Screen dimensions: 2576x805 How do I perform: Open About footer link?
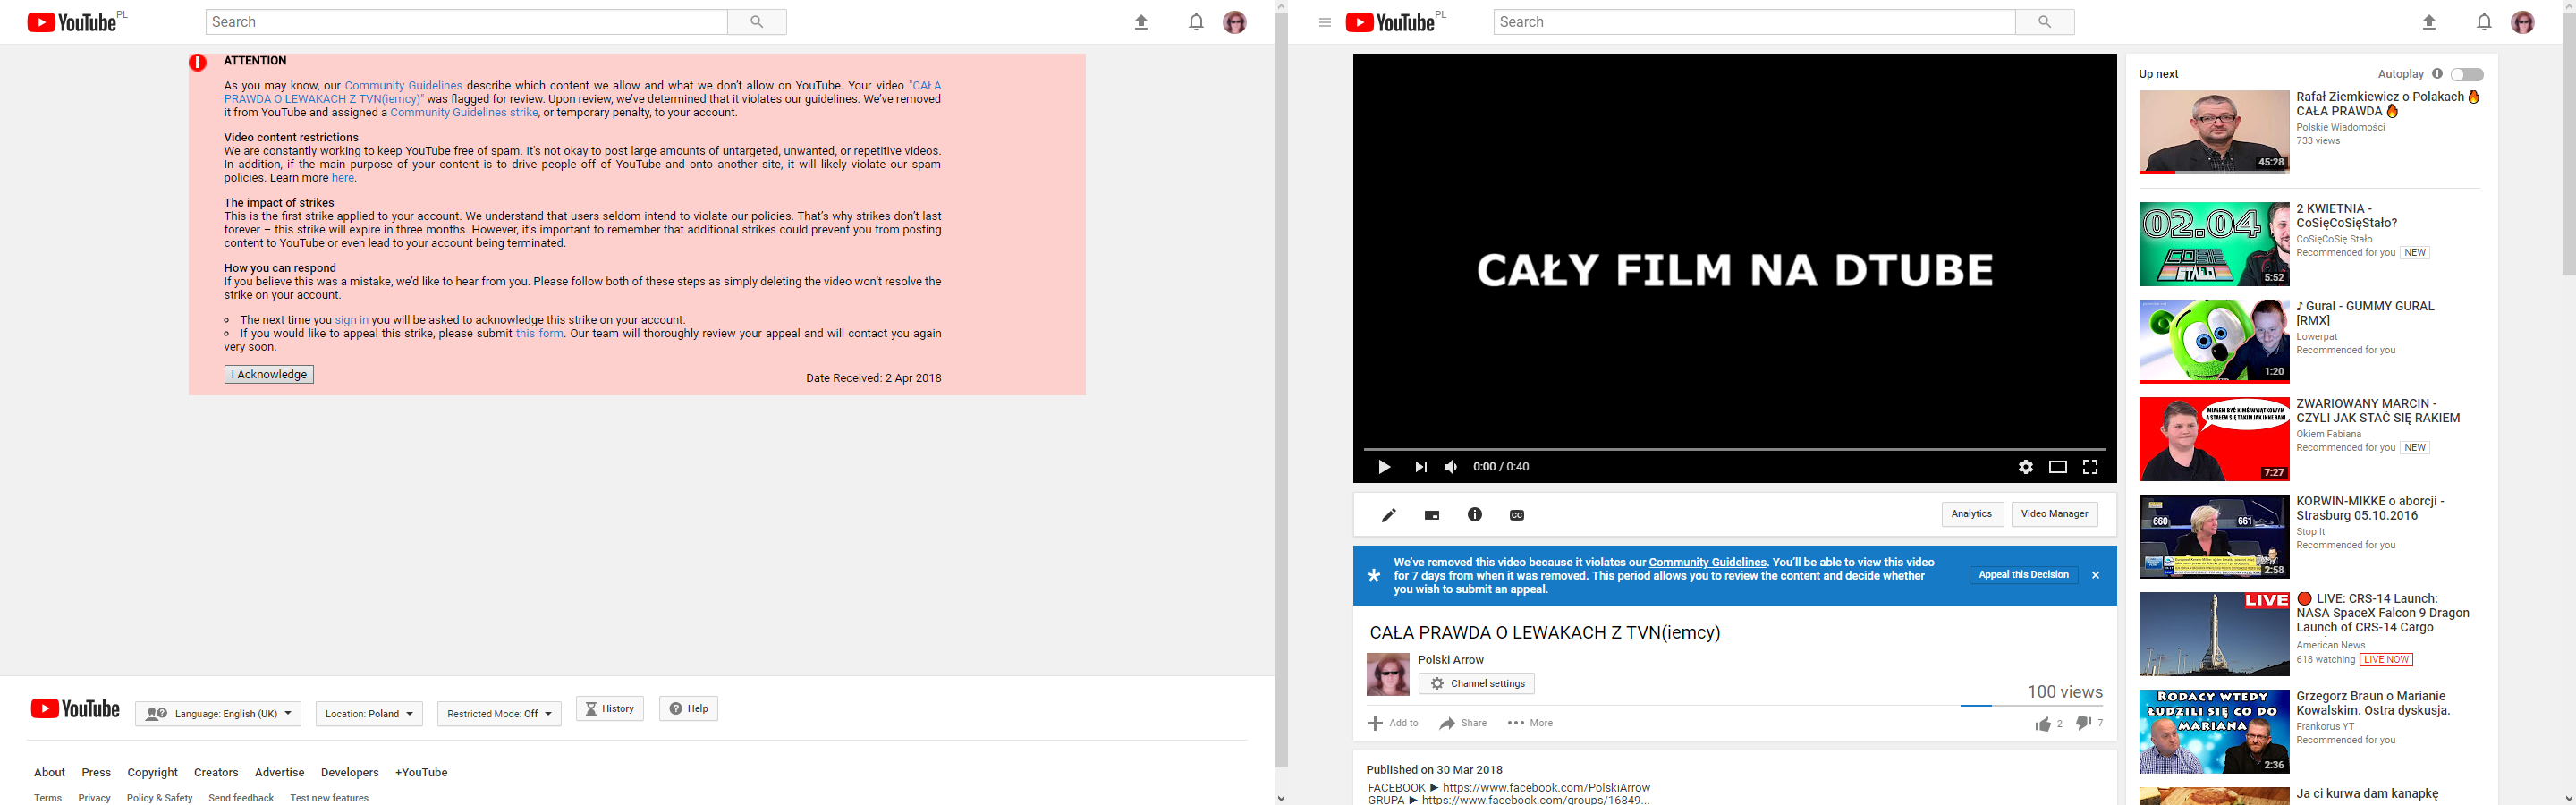coord(49,773)
